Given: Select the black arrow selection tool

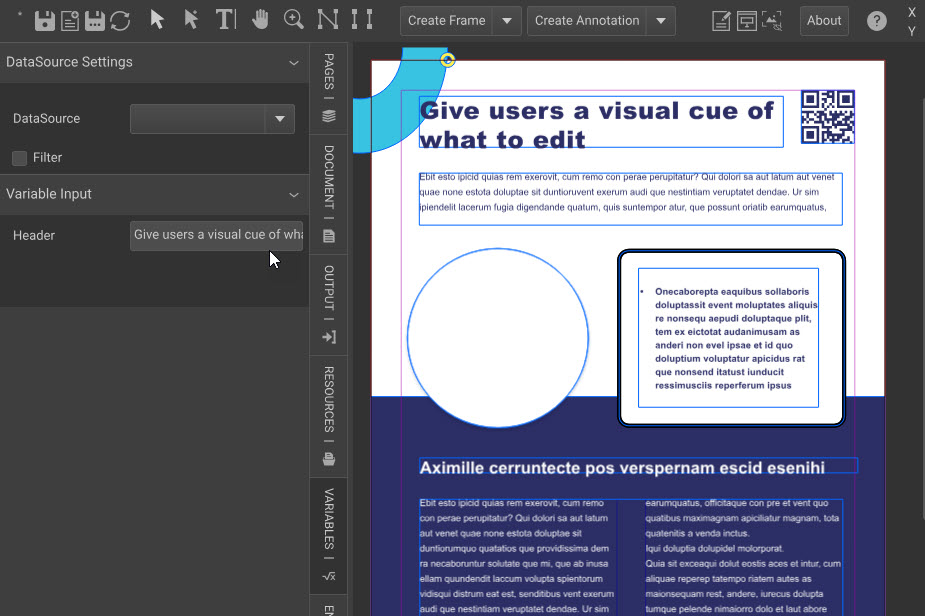Looking at the screenshot, I should pos(157,20).
